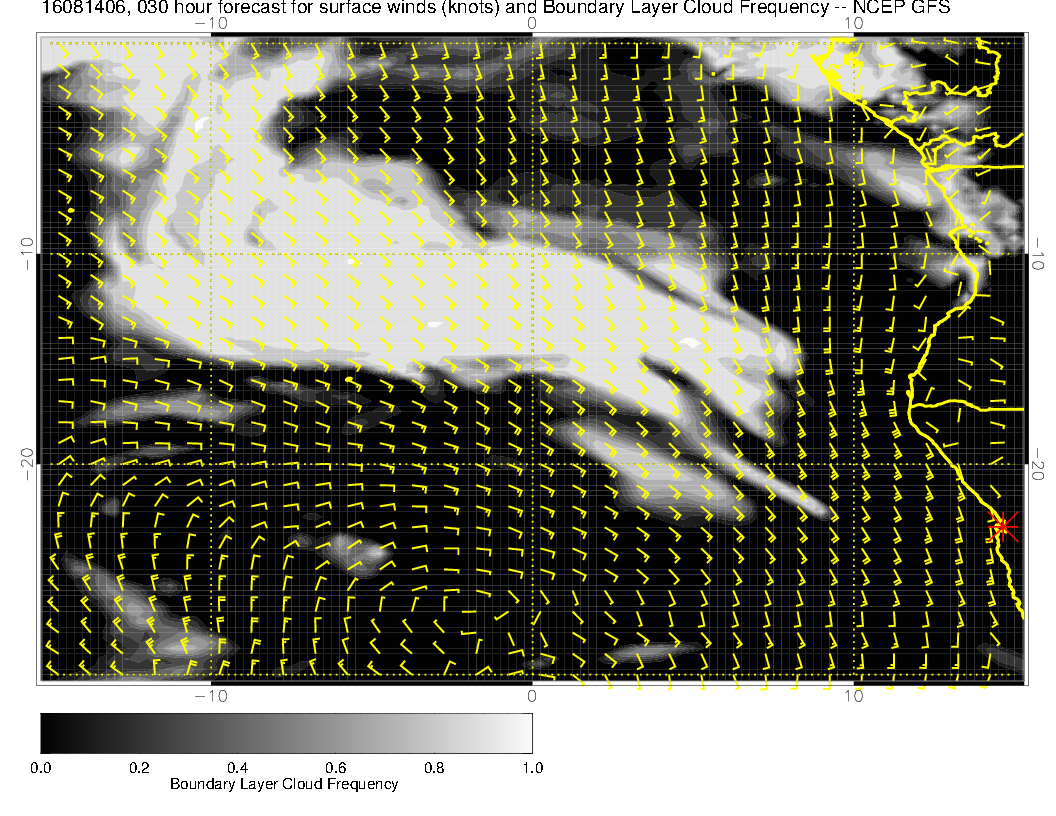Click the -20 latitude label on left axis
The width and height of the screenshot is (1056, 816).
pos(27,464)
